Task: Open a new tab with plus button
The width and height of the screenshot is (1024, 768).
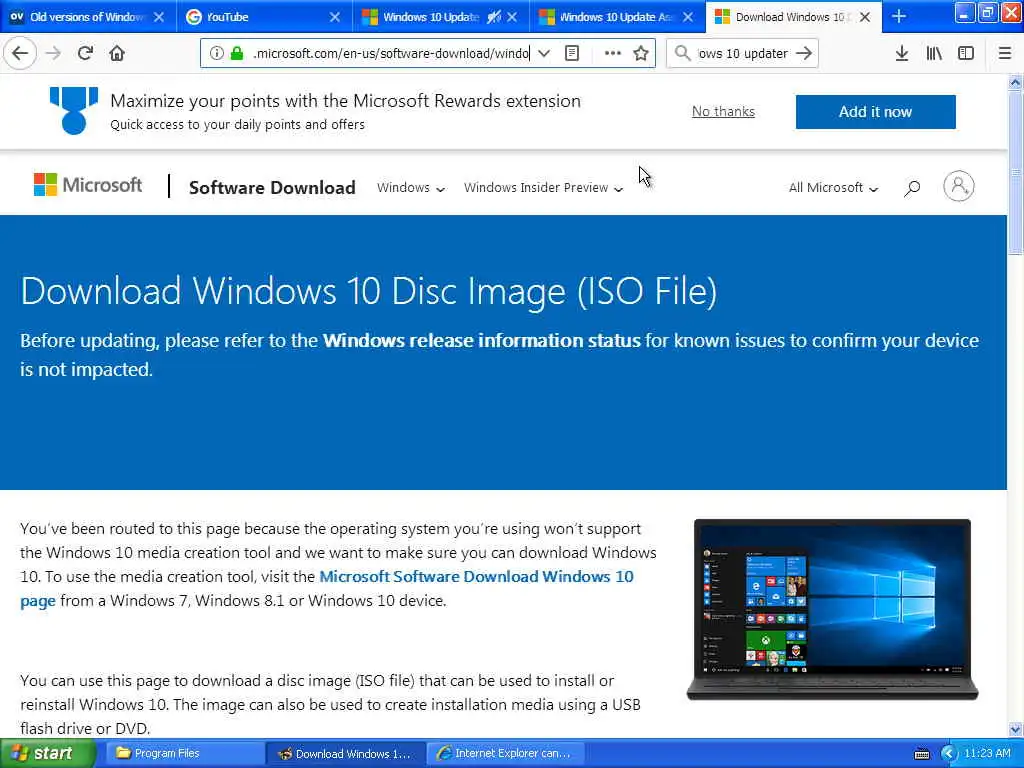Action: [x=899, y=16]
